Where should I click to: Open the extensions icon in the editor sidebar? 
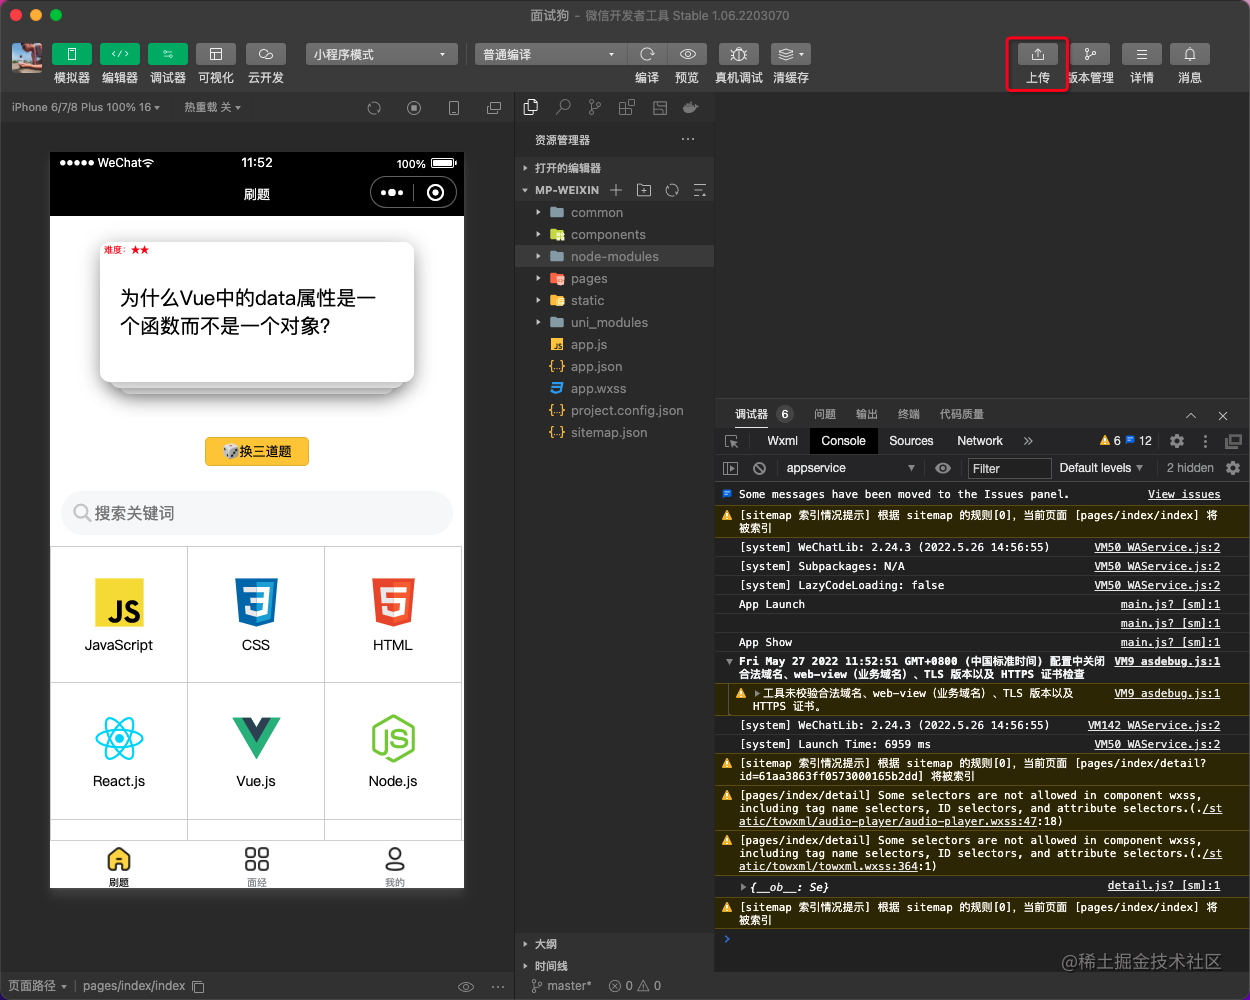[x=627, y=107]
